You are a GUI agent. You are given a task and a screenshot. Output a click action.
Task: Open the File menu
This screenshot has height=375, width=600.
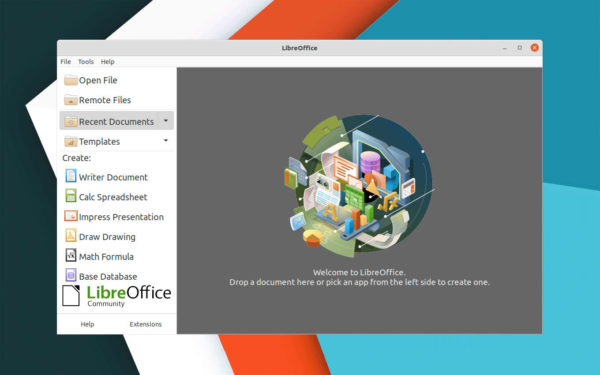click(x=66, y=62)
